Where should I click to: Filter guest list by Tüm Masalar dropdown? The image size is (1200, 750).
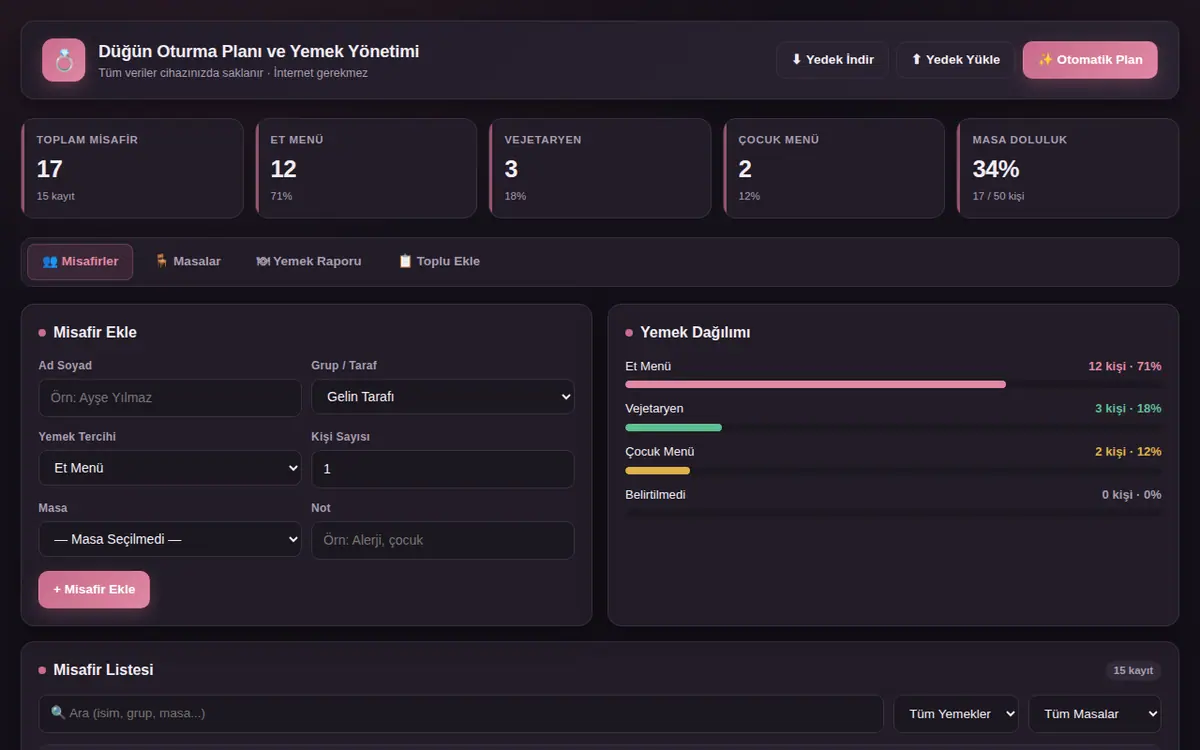[1095, 714]
